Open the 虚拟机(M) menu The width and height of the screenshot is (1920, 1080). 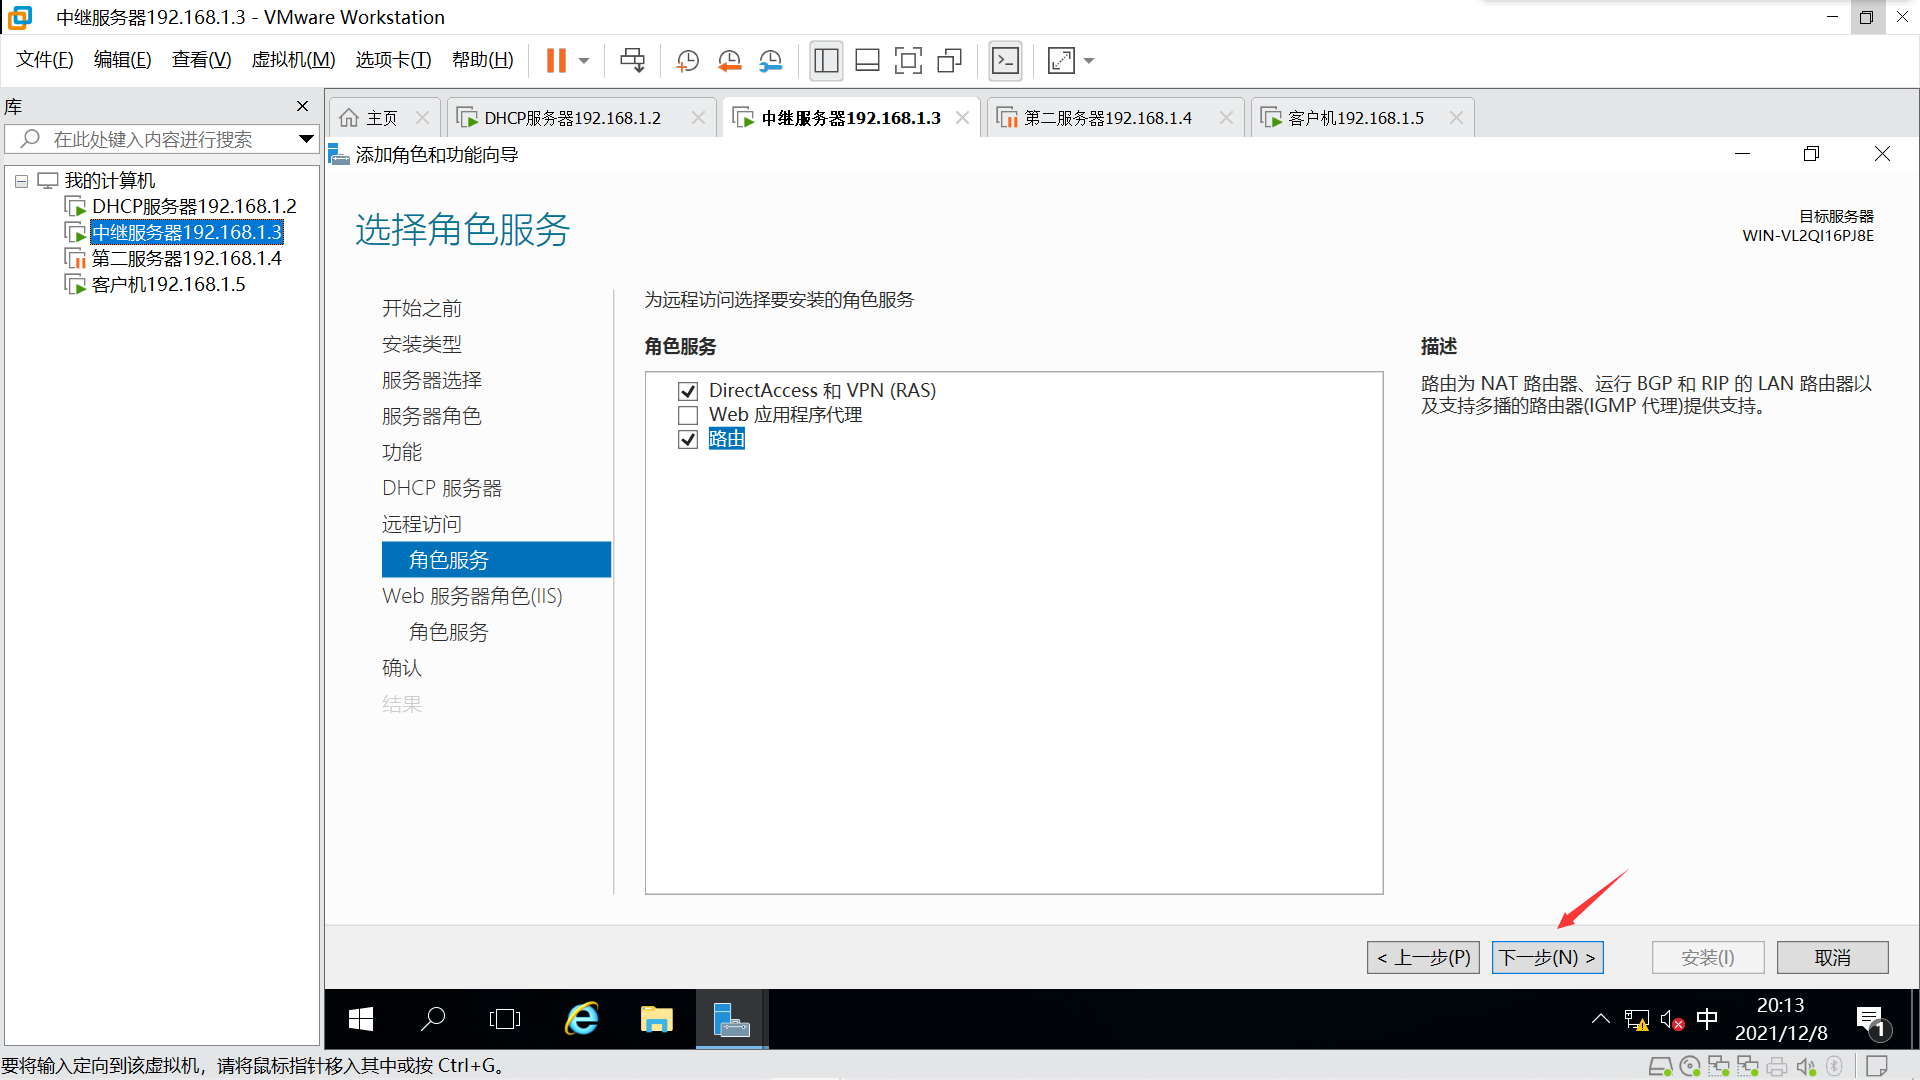(293, 60)
